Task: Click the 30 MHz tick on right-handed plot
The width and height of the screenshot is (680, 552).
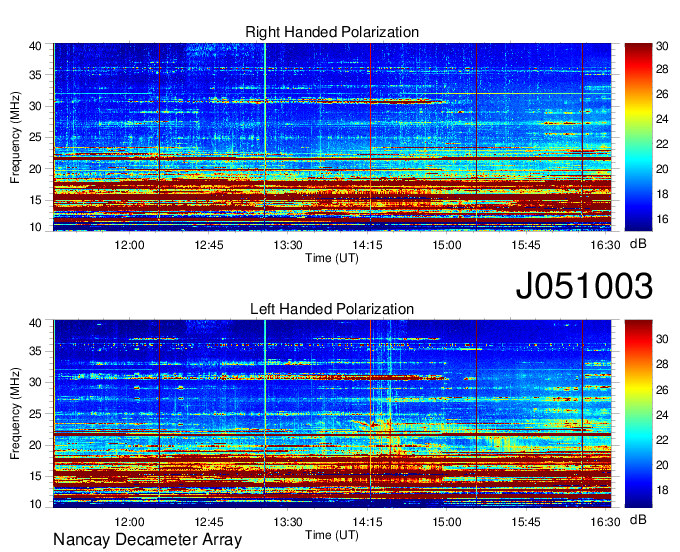Action: (x=35, y=106)
